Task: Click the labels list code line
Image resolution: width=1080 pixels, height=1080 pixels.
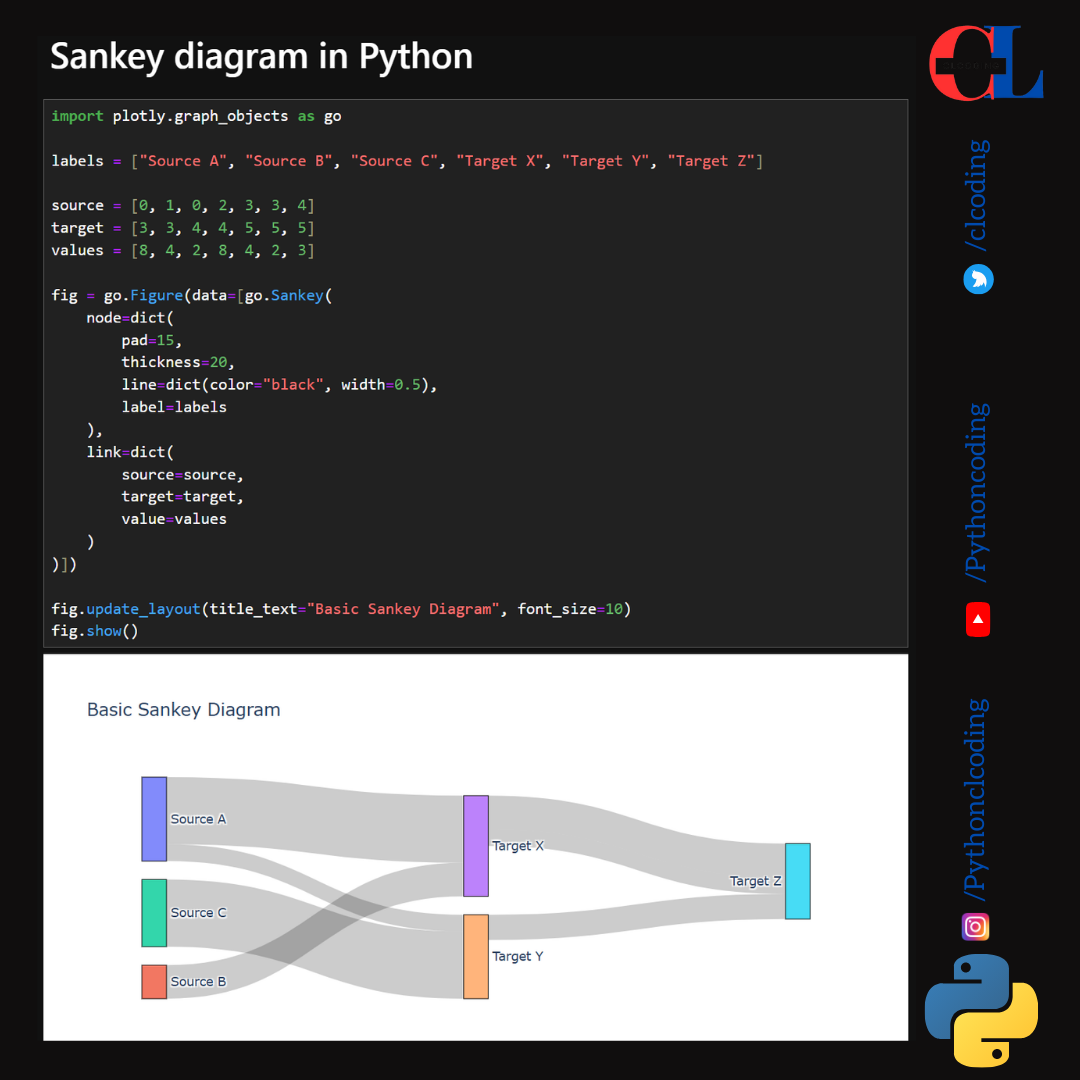Action: (x=407, y=161)
